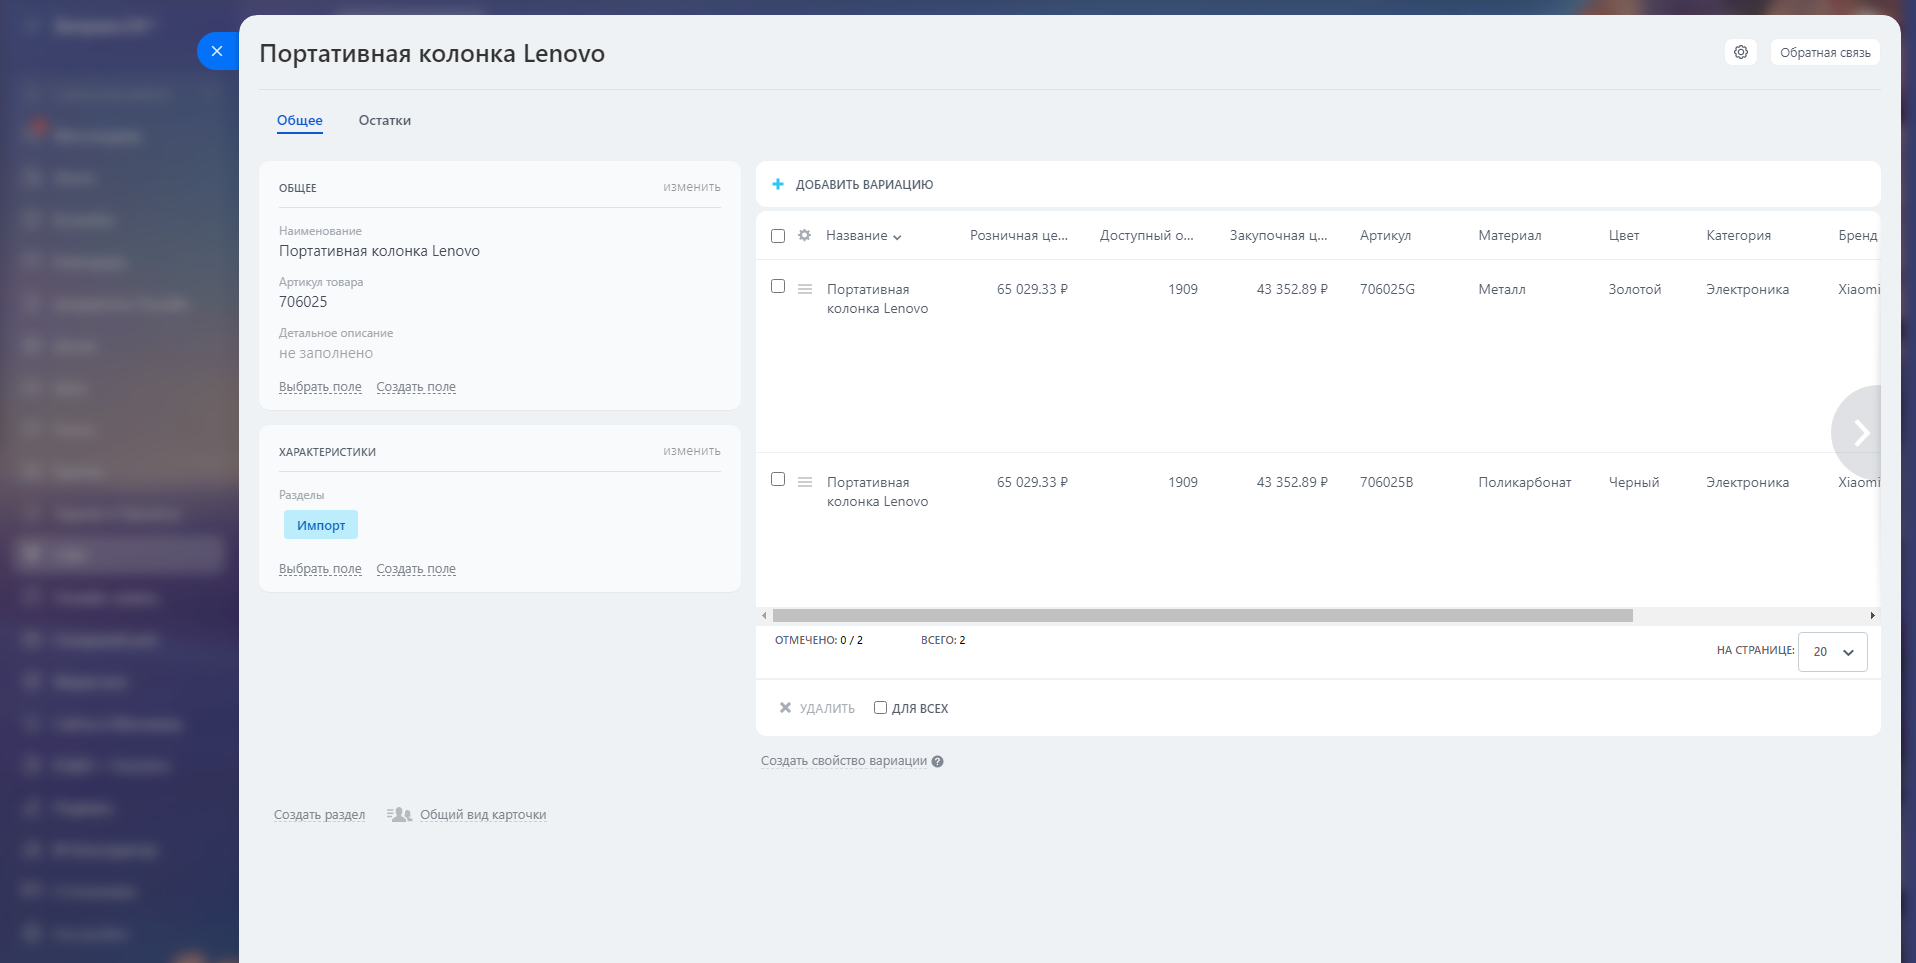1916x963 pixels.
Task: Click the horizontal table scrollbar
Action: coord(1202,616)
